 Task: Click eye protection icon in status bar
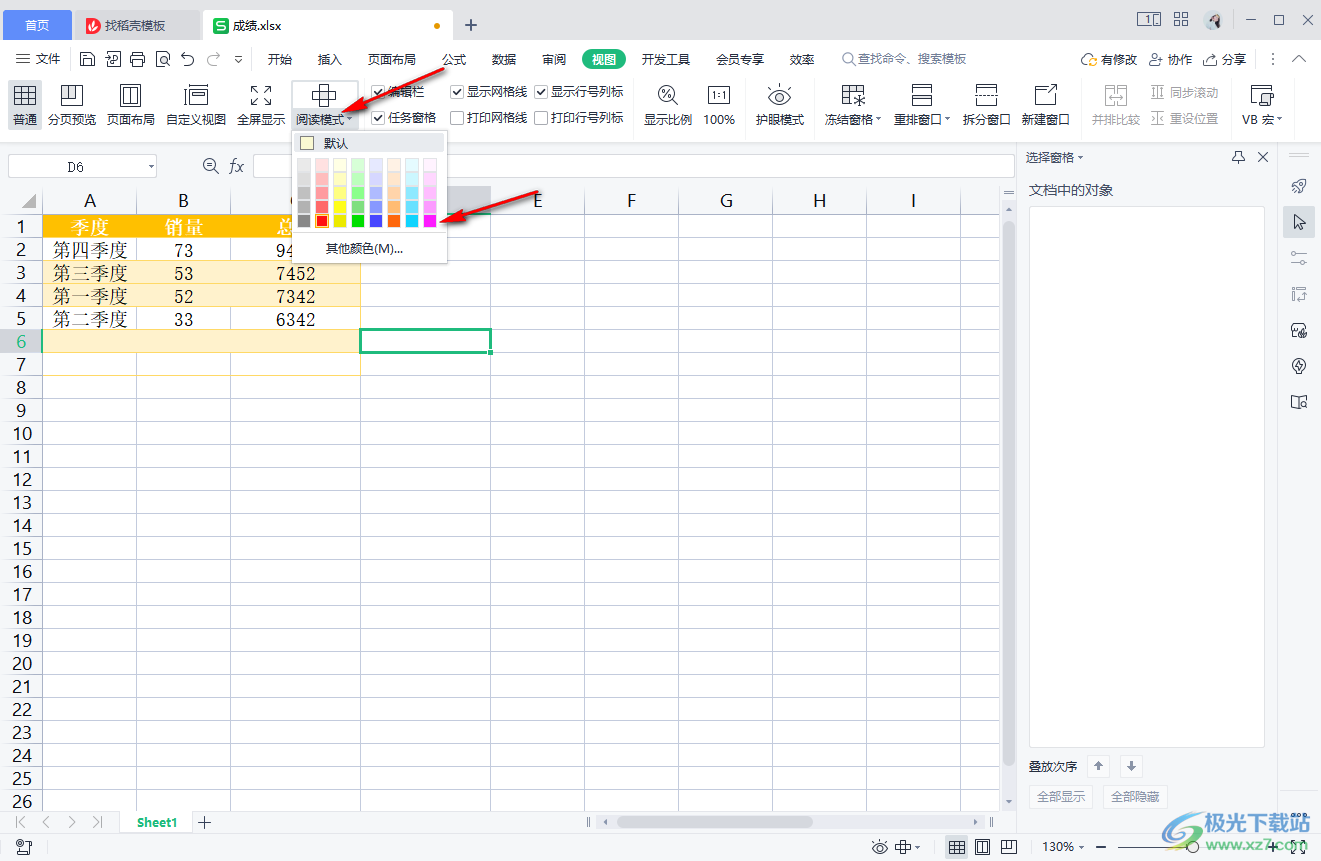tap(879, 847)
